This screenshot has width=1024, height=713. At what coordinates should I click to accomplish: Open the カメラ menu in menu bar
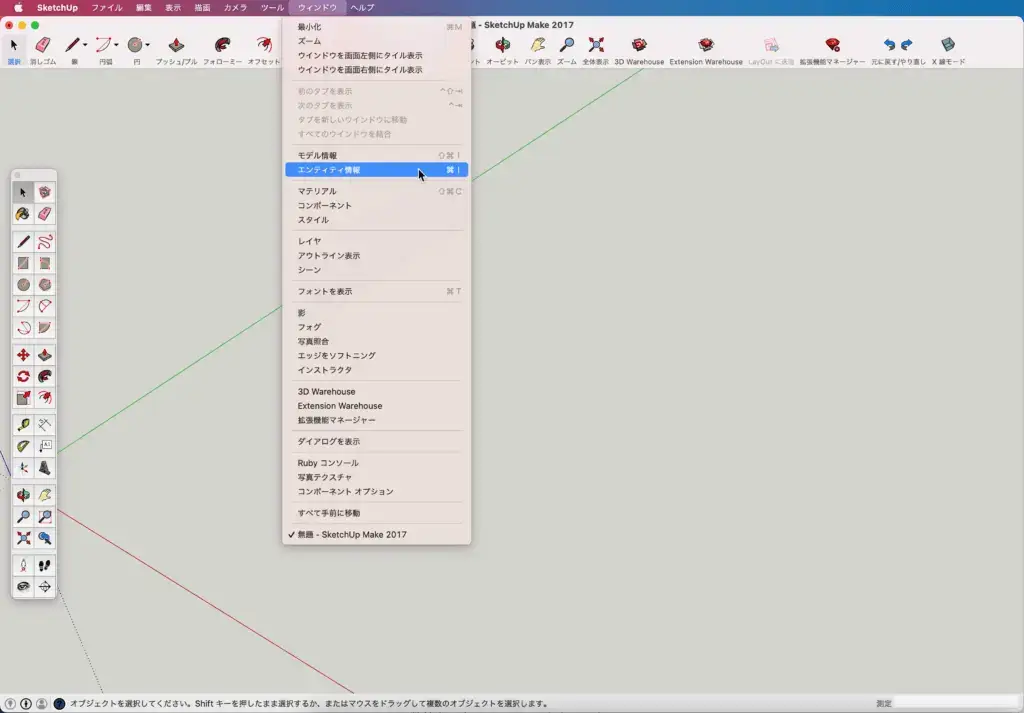(x=235, y=8)
